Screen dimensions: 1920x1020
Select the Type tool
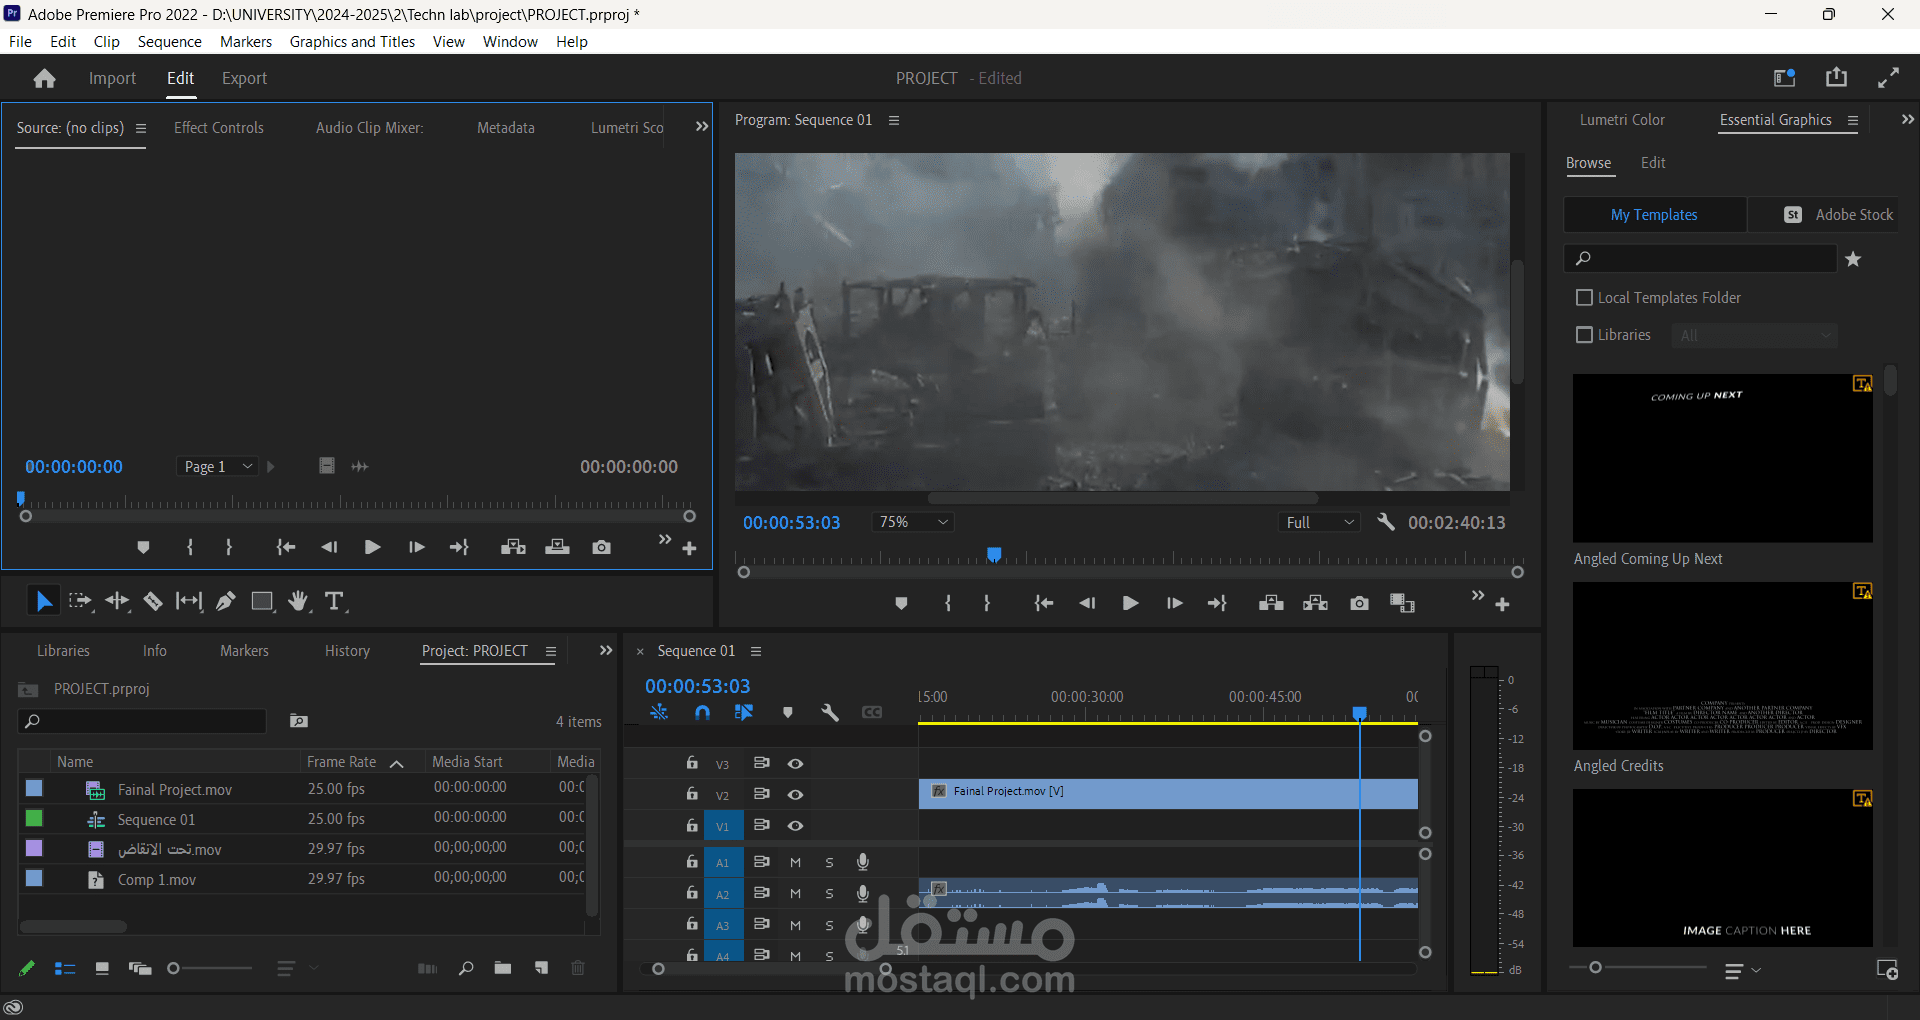pyautogui.click(x=334, y=601)
